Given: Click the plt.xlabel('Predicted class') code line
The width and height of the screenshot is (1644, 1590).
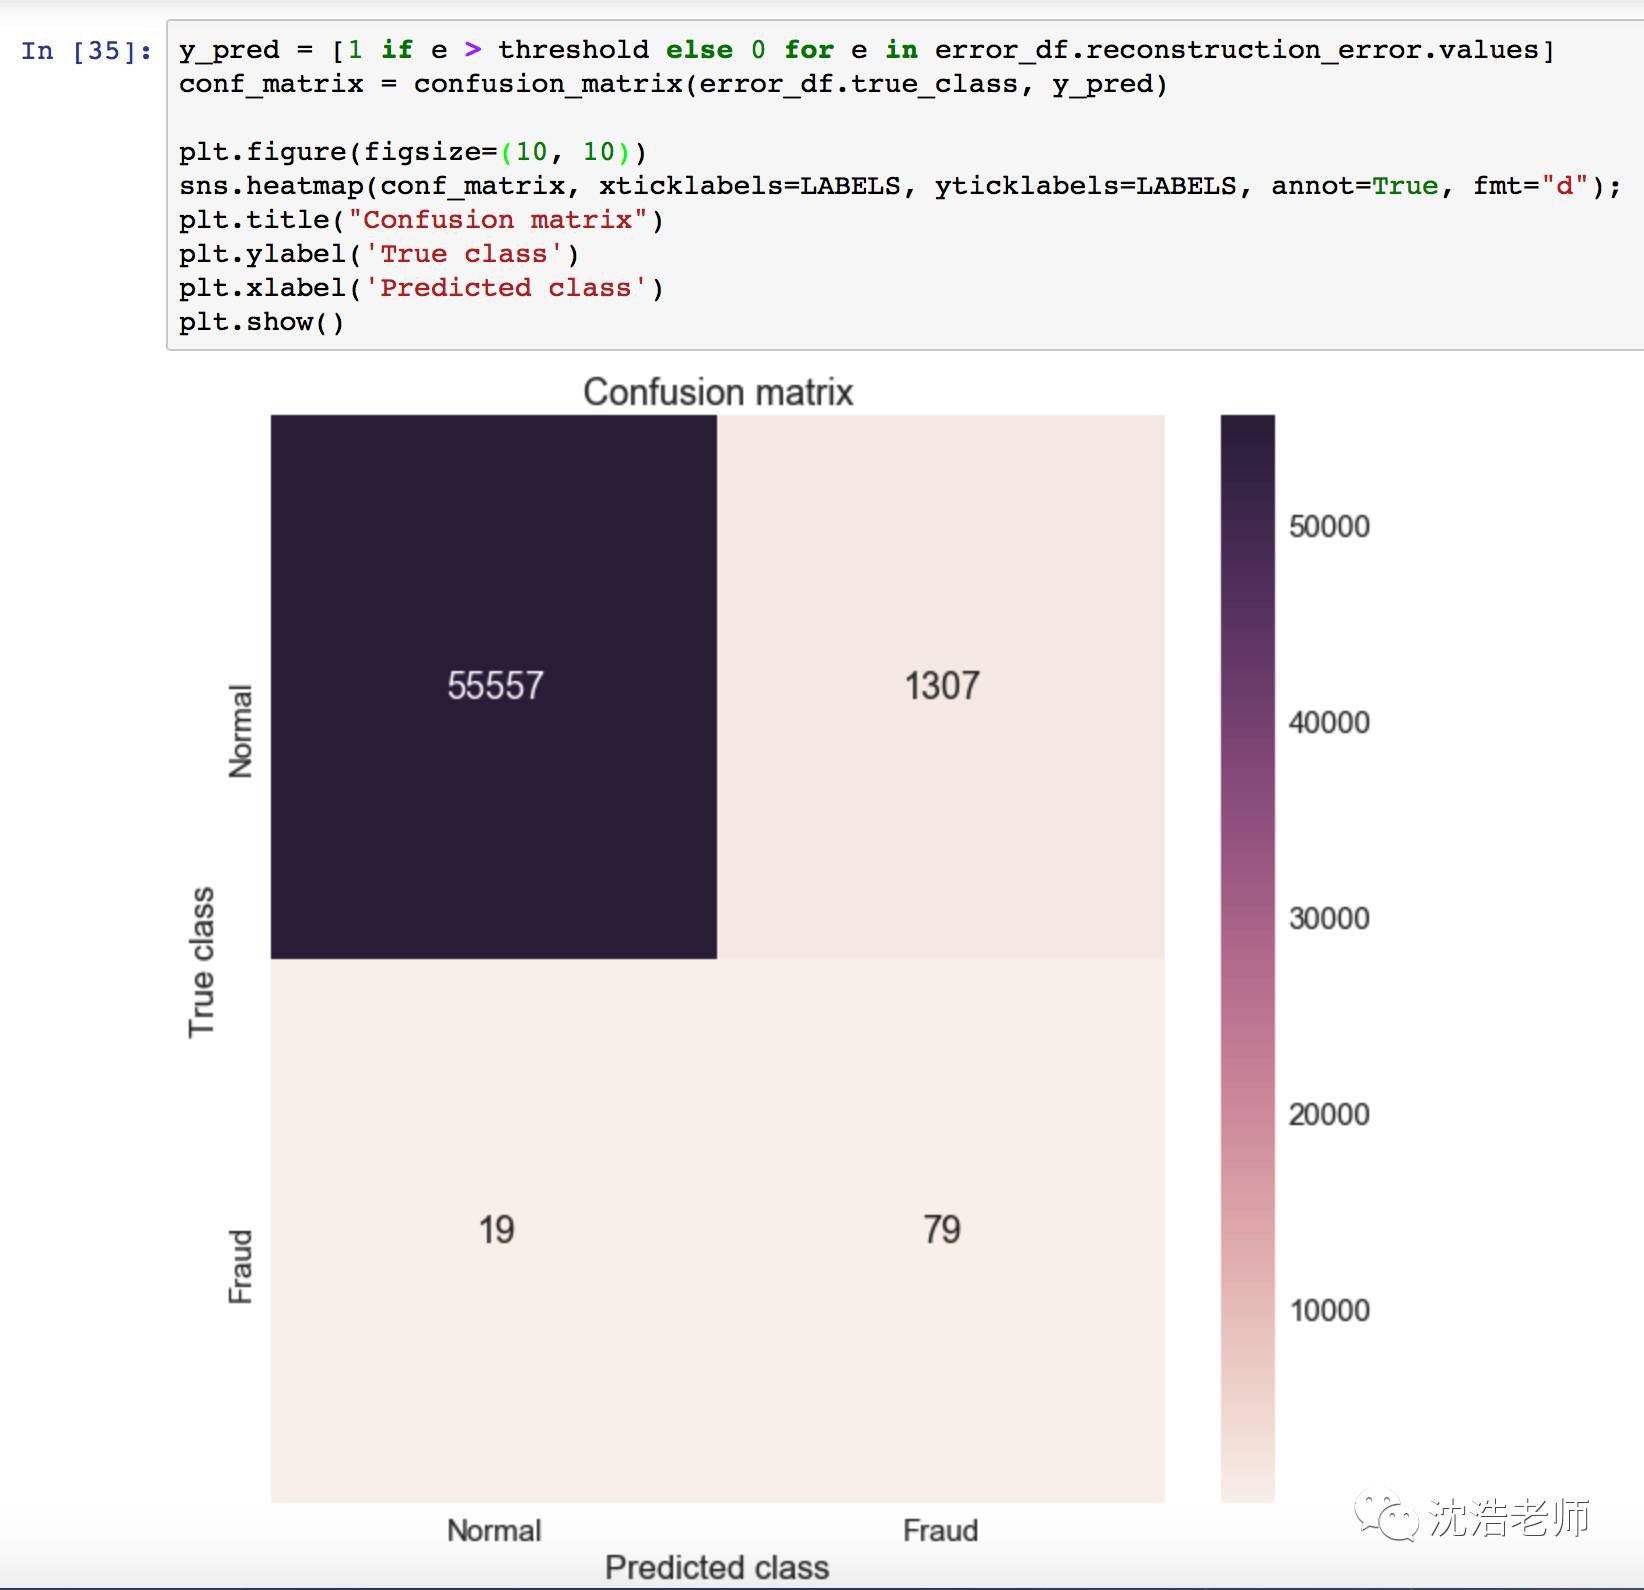Looking at the screenshot, I should [x=421, y=288].
